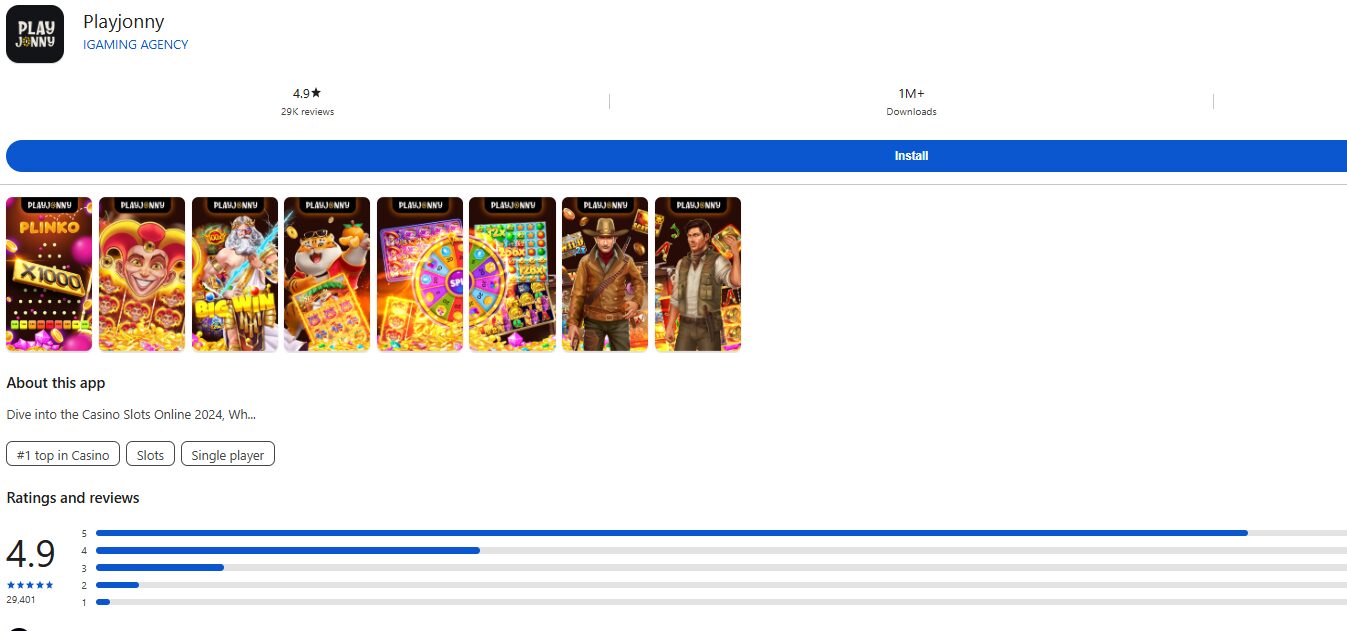This screenshot has width=1347, height=631.
Task: Open the explorer adventurer screenshot
Action: 698,274
